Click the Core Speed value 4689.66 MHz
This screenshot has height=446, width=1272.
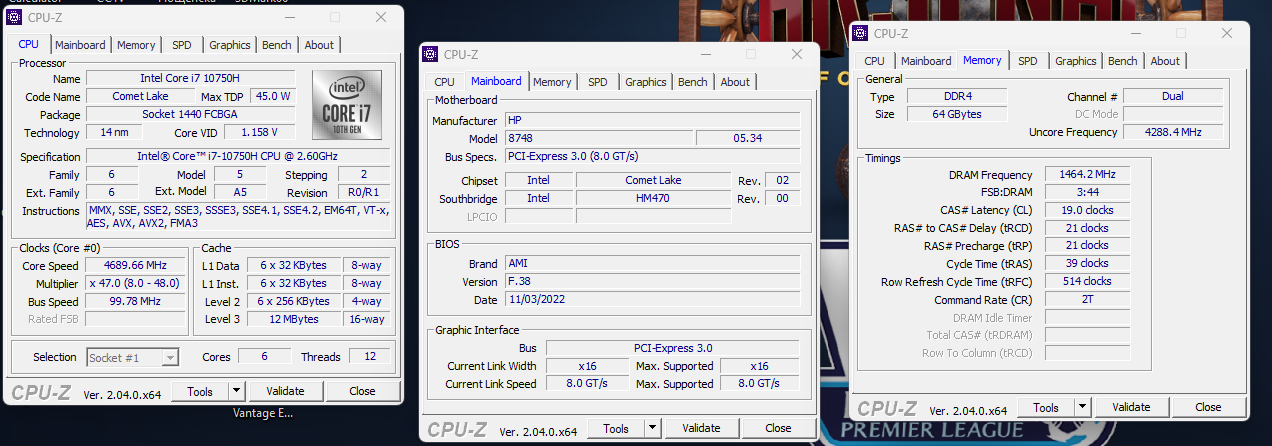point(135,265)
